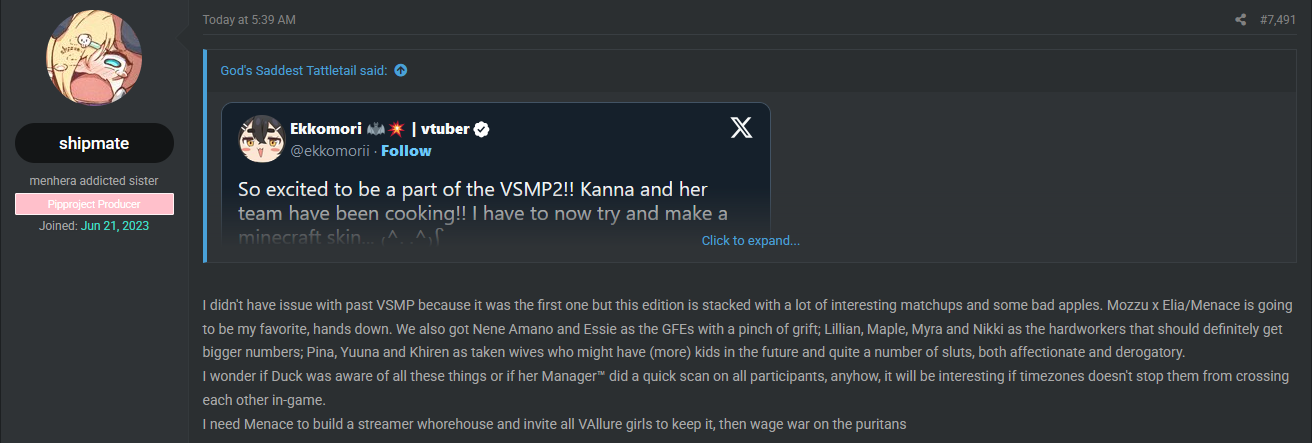Open the Today at 5:39 AM timestamp
The width and height of the screenshot is (1312, 443).
point(249,20)
